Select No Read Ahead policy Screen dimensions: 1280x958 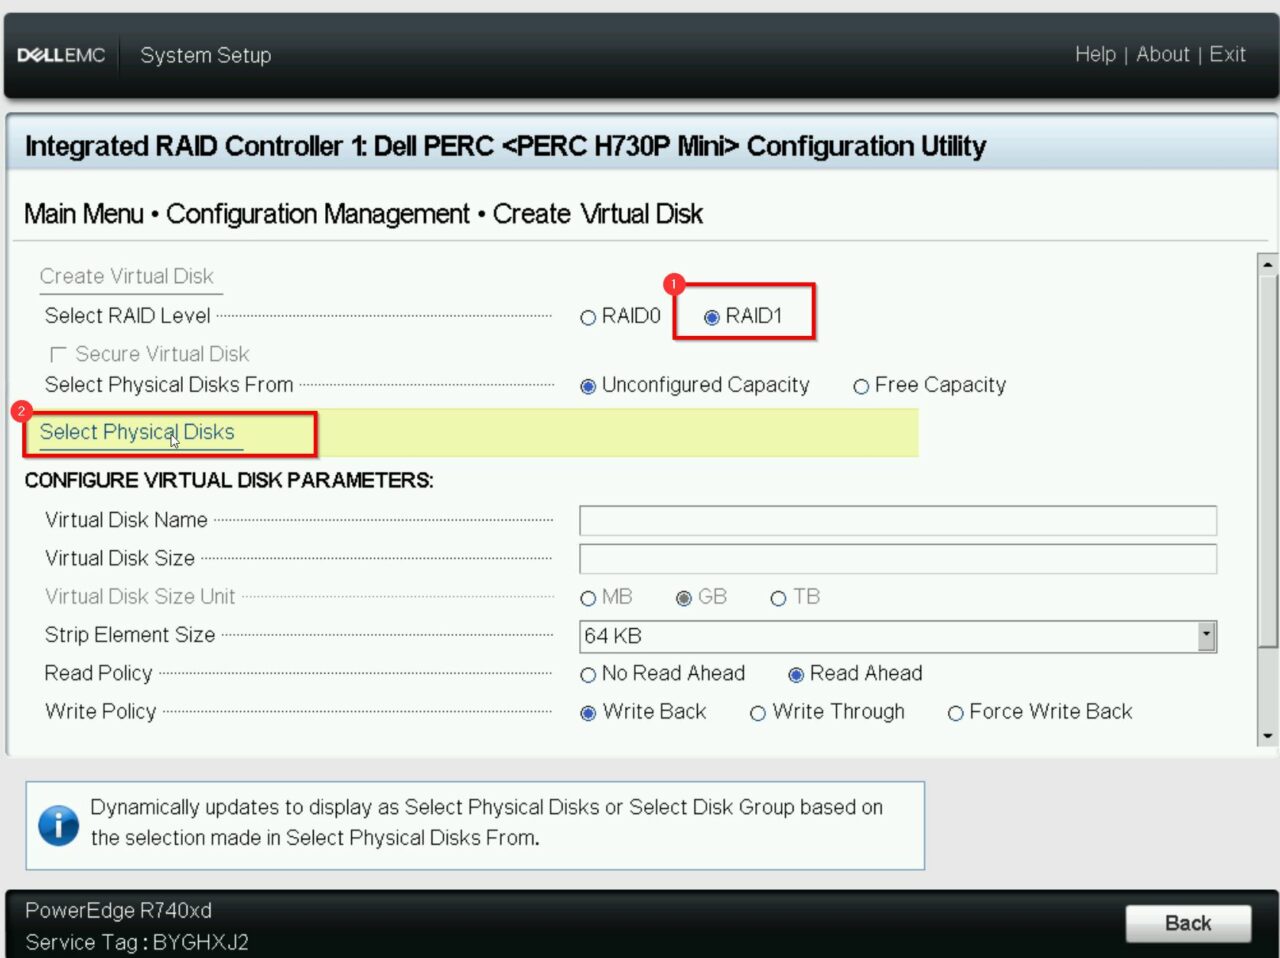click(588, 675)
